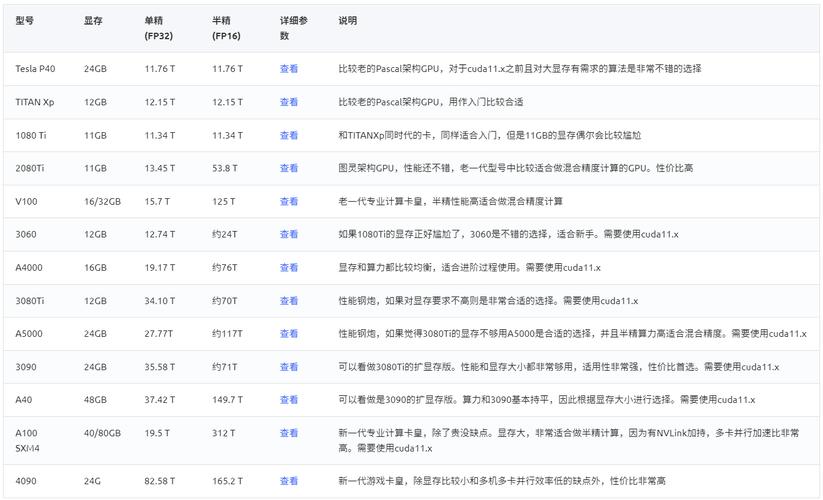Screen dimensions: 823x500
Task: Open the 查看 link for A100 SXM4
Action: tap(289, 433)
